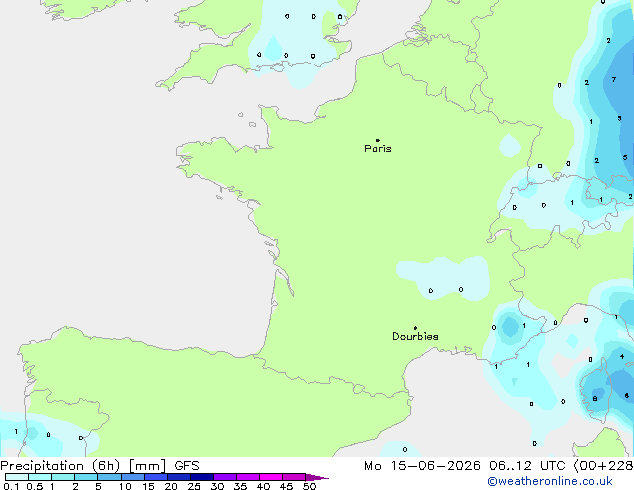The width and height of the screenshot is (634, 490).
Task: Select the magenta 50 mm legend arrow
Action: (x=317, y=477)
